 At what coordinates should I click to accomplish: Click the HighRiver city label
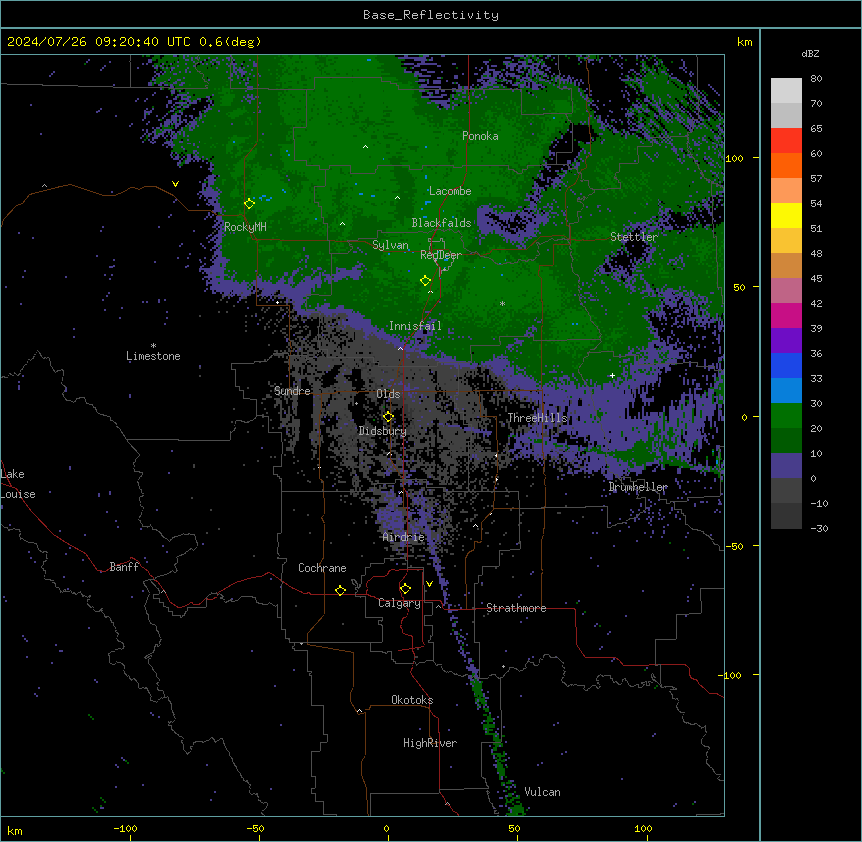(430, 743)
